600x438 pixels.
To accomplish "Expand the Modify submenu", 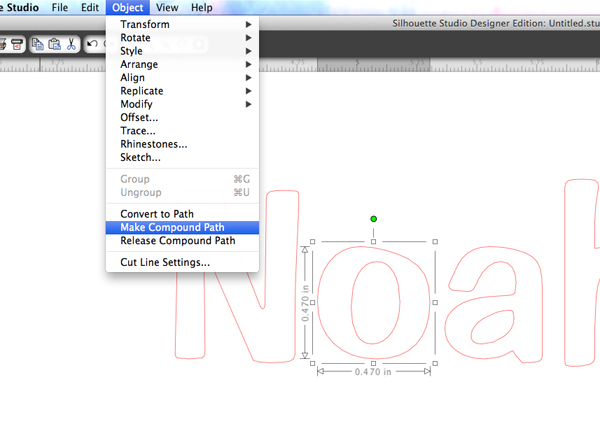I will coord(182,104).
